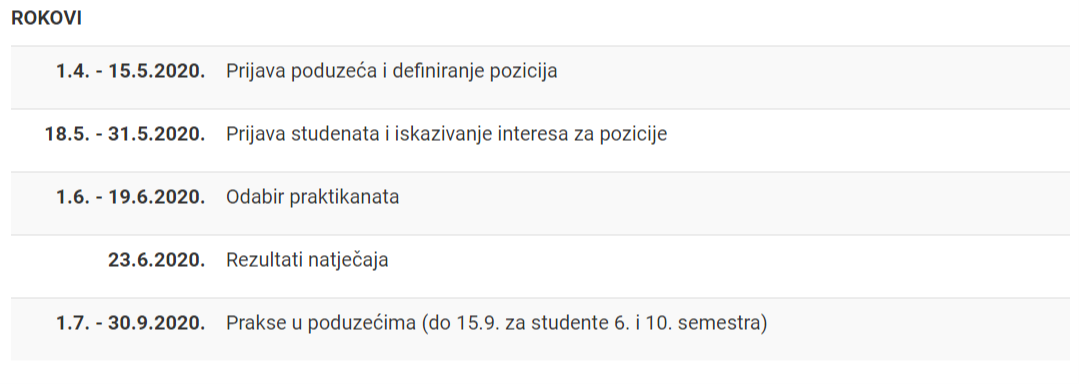Screen dimensions: 1079x384
Task: Click the Prijava poduzeća i definiranje pozicija text
Action: tap(392, 71)
